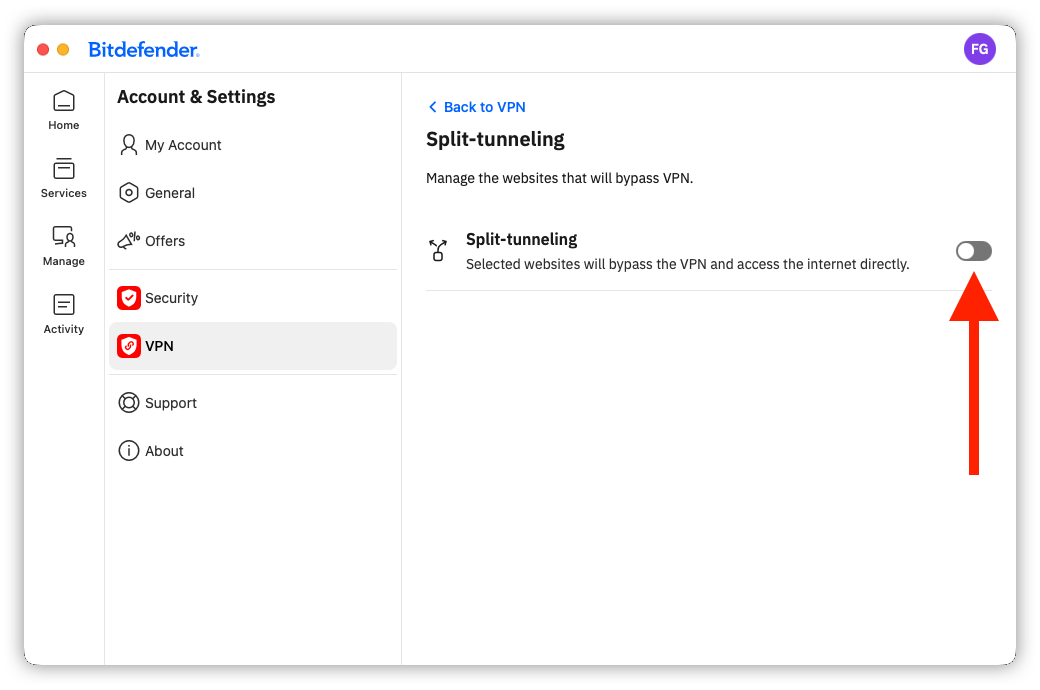This screenshot has width=1040, height=690.
Task: Open the Support menu item
Action: click(253, 403)
